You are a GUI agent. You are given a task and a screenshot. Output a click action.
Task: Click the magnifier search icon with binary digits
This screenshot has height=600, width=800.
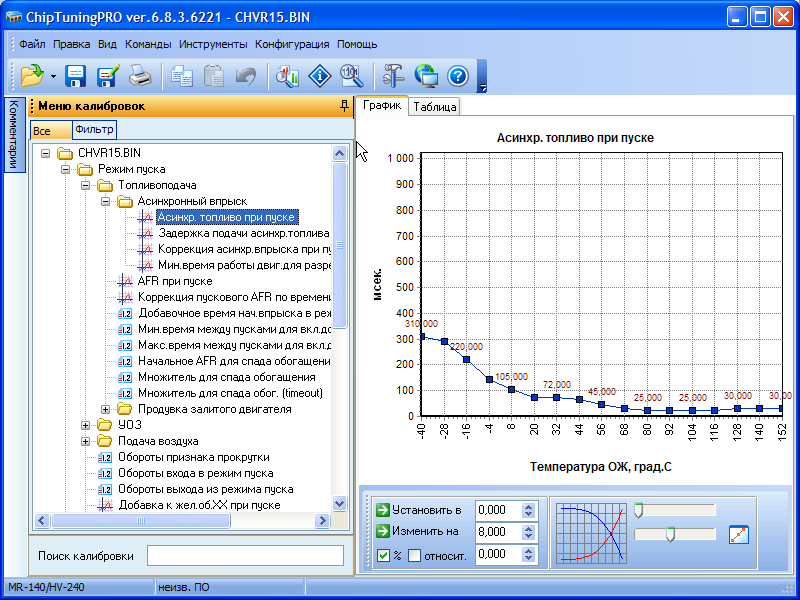pos(351,75)
